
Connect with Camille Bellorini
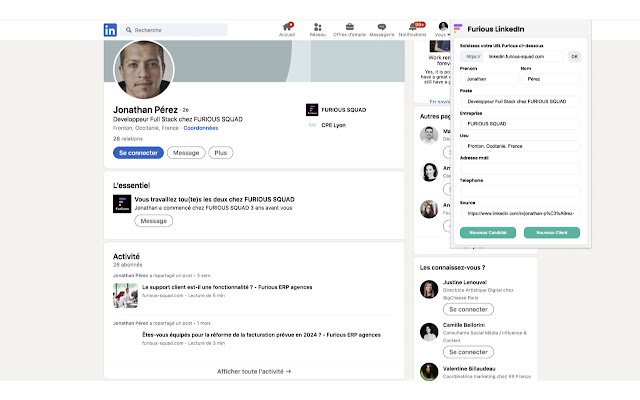pos(468,352)
